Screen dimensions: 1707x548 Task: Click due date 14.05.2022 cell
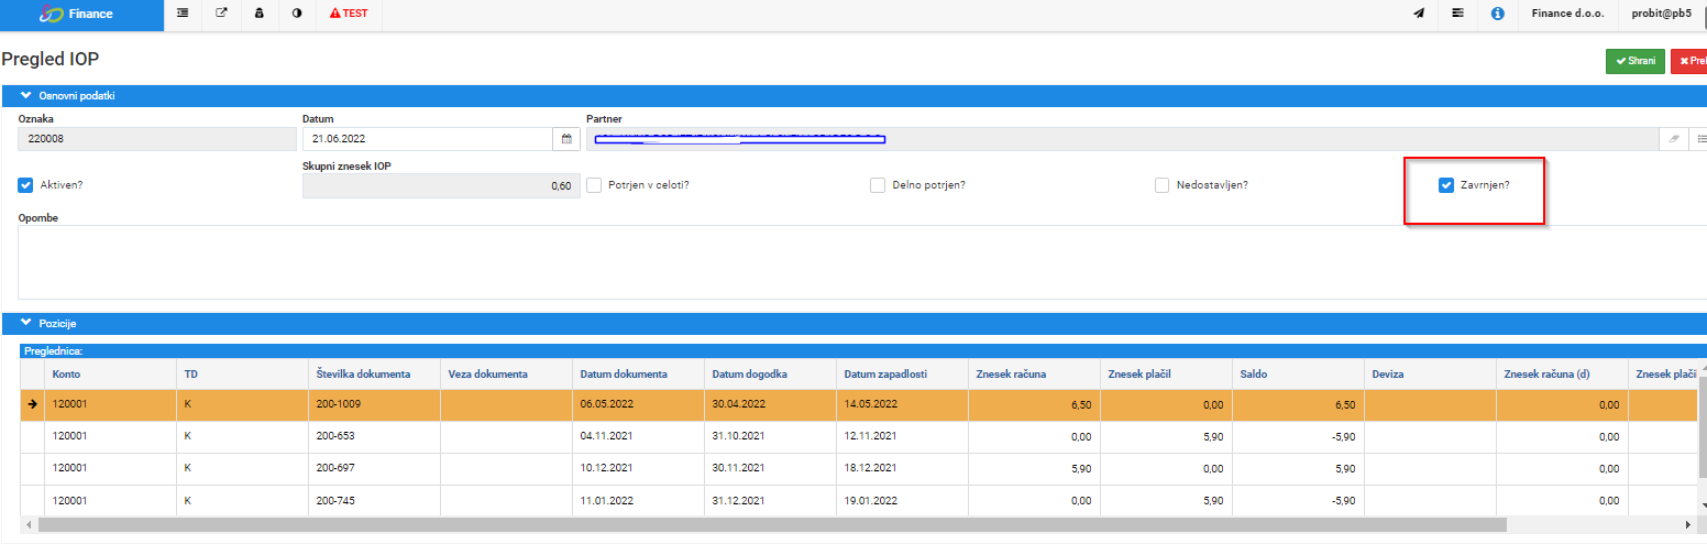(x=902, y=404)
